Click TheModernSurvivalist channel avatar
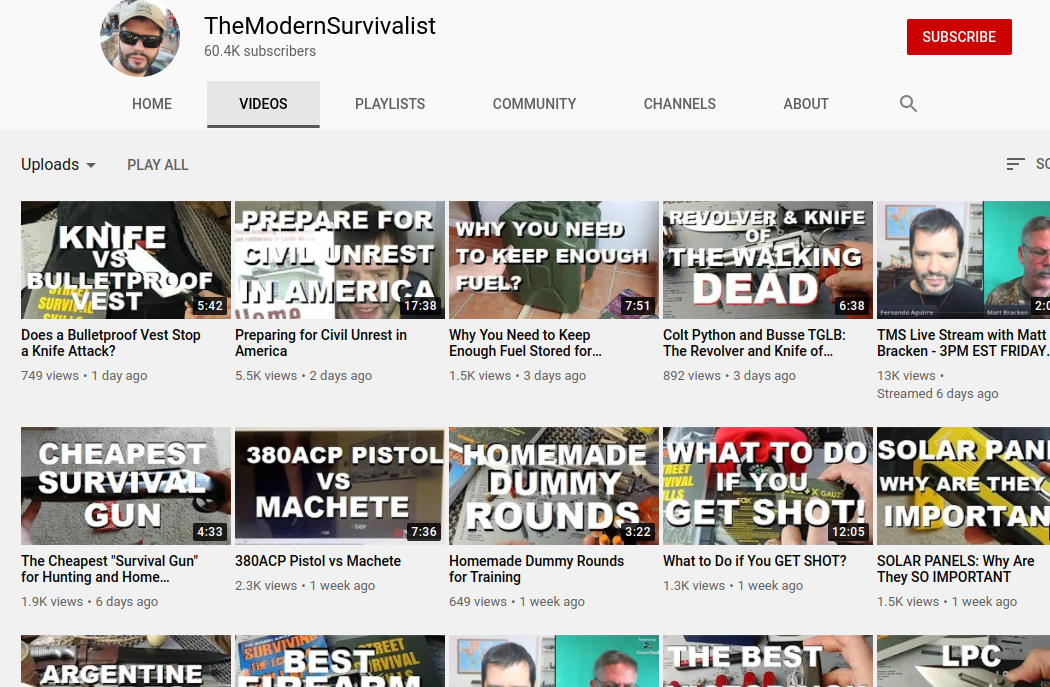The height and width of the screenshot is (687, 1050). point(140,37)
